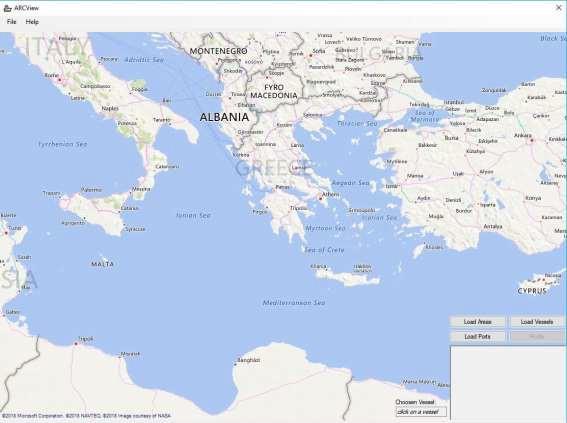Click the ALBANIA label on the map
567x423 pixels.
coord(224,117)
